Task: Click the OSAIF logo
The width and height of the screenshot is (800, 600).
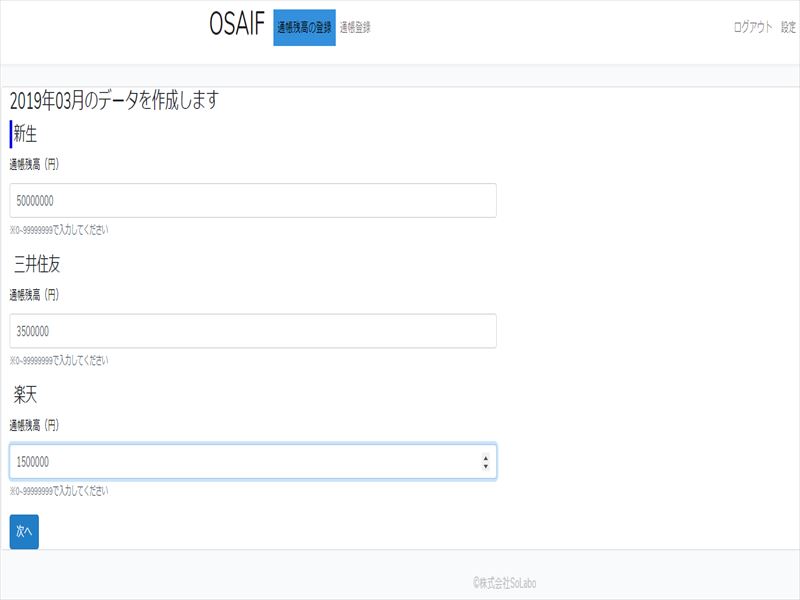Action: pyautogui.click(x=237, y=24)
